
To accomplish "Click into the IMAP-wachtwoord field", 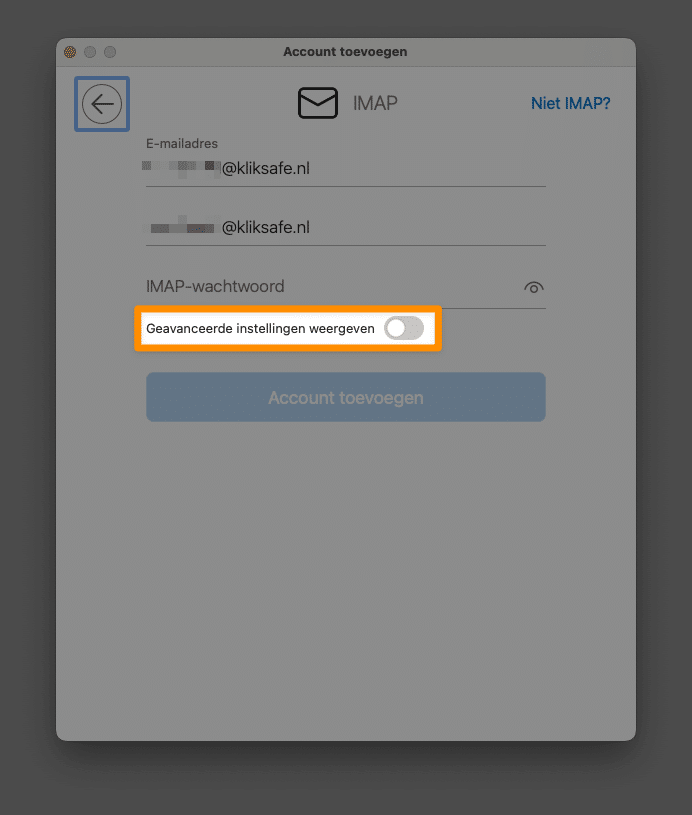I will tap(333, 286).
